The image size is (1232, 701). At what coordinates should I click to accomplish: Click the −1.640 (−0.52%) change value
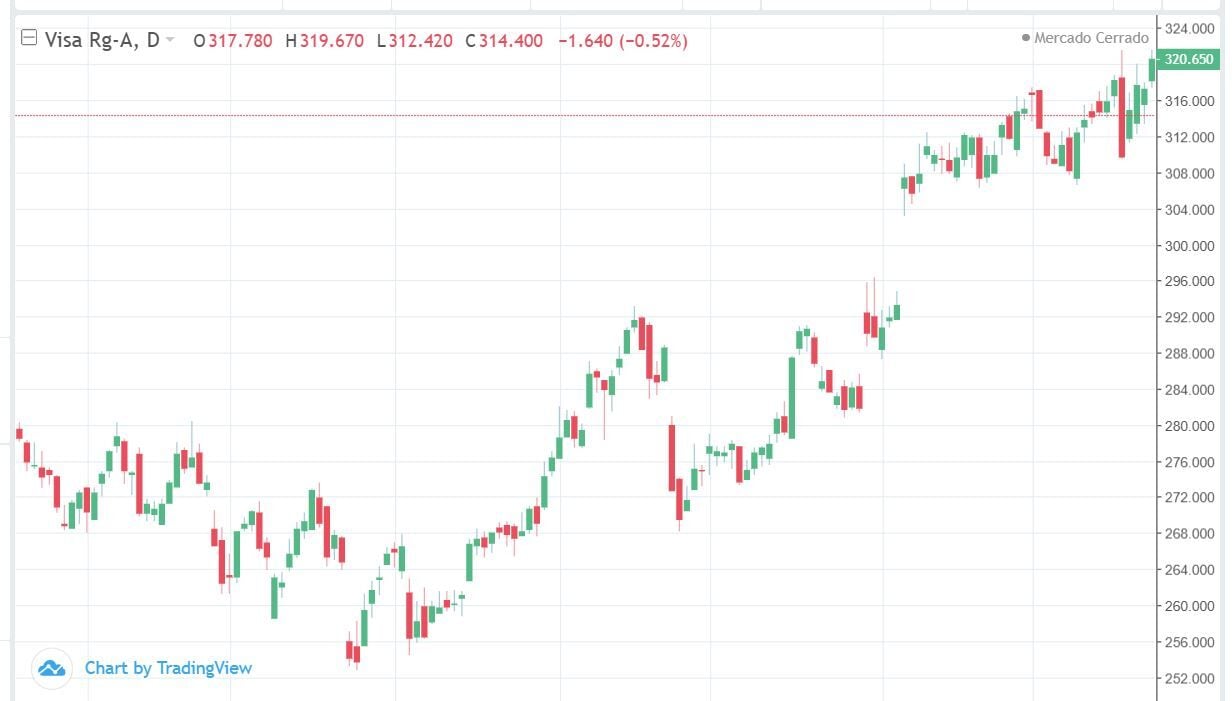pos(622,41)
